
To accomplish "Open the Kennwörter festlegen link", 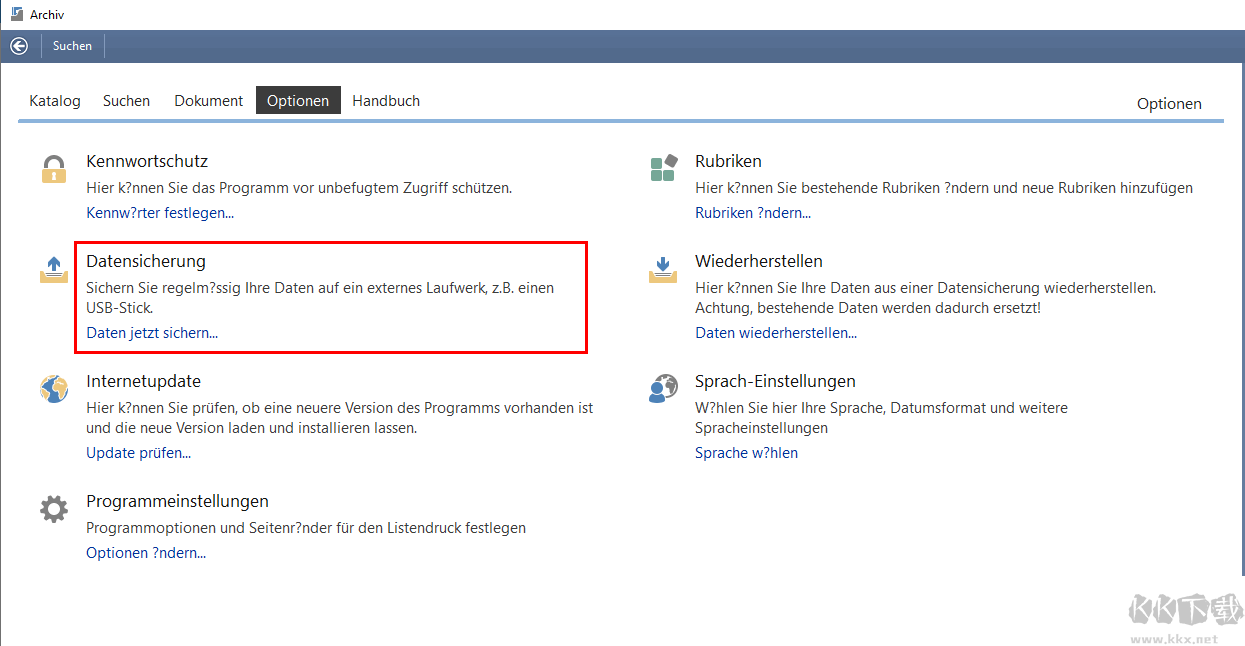I will point(160,213).
